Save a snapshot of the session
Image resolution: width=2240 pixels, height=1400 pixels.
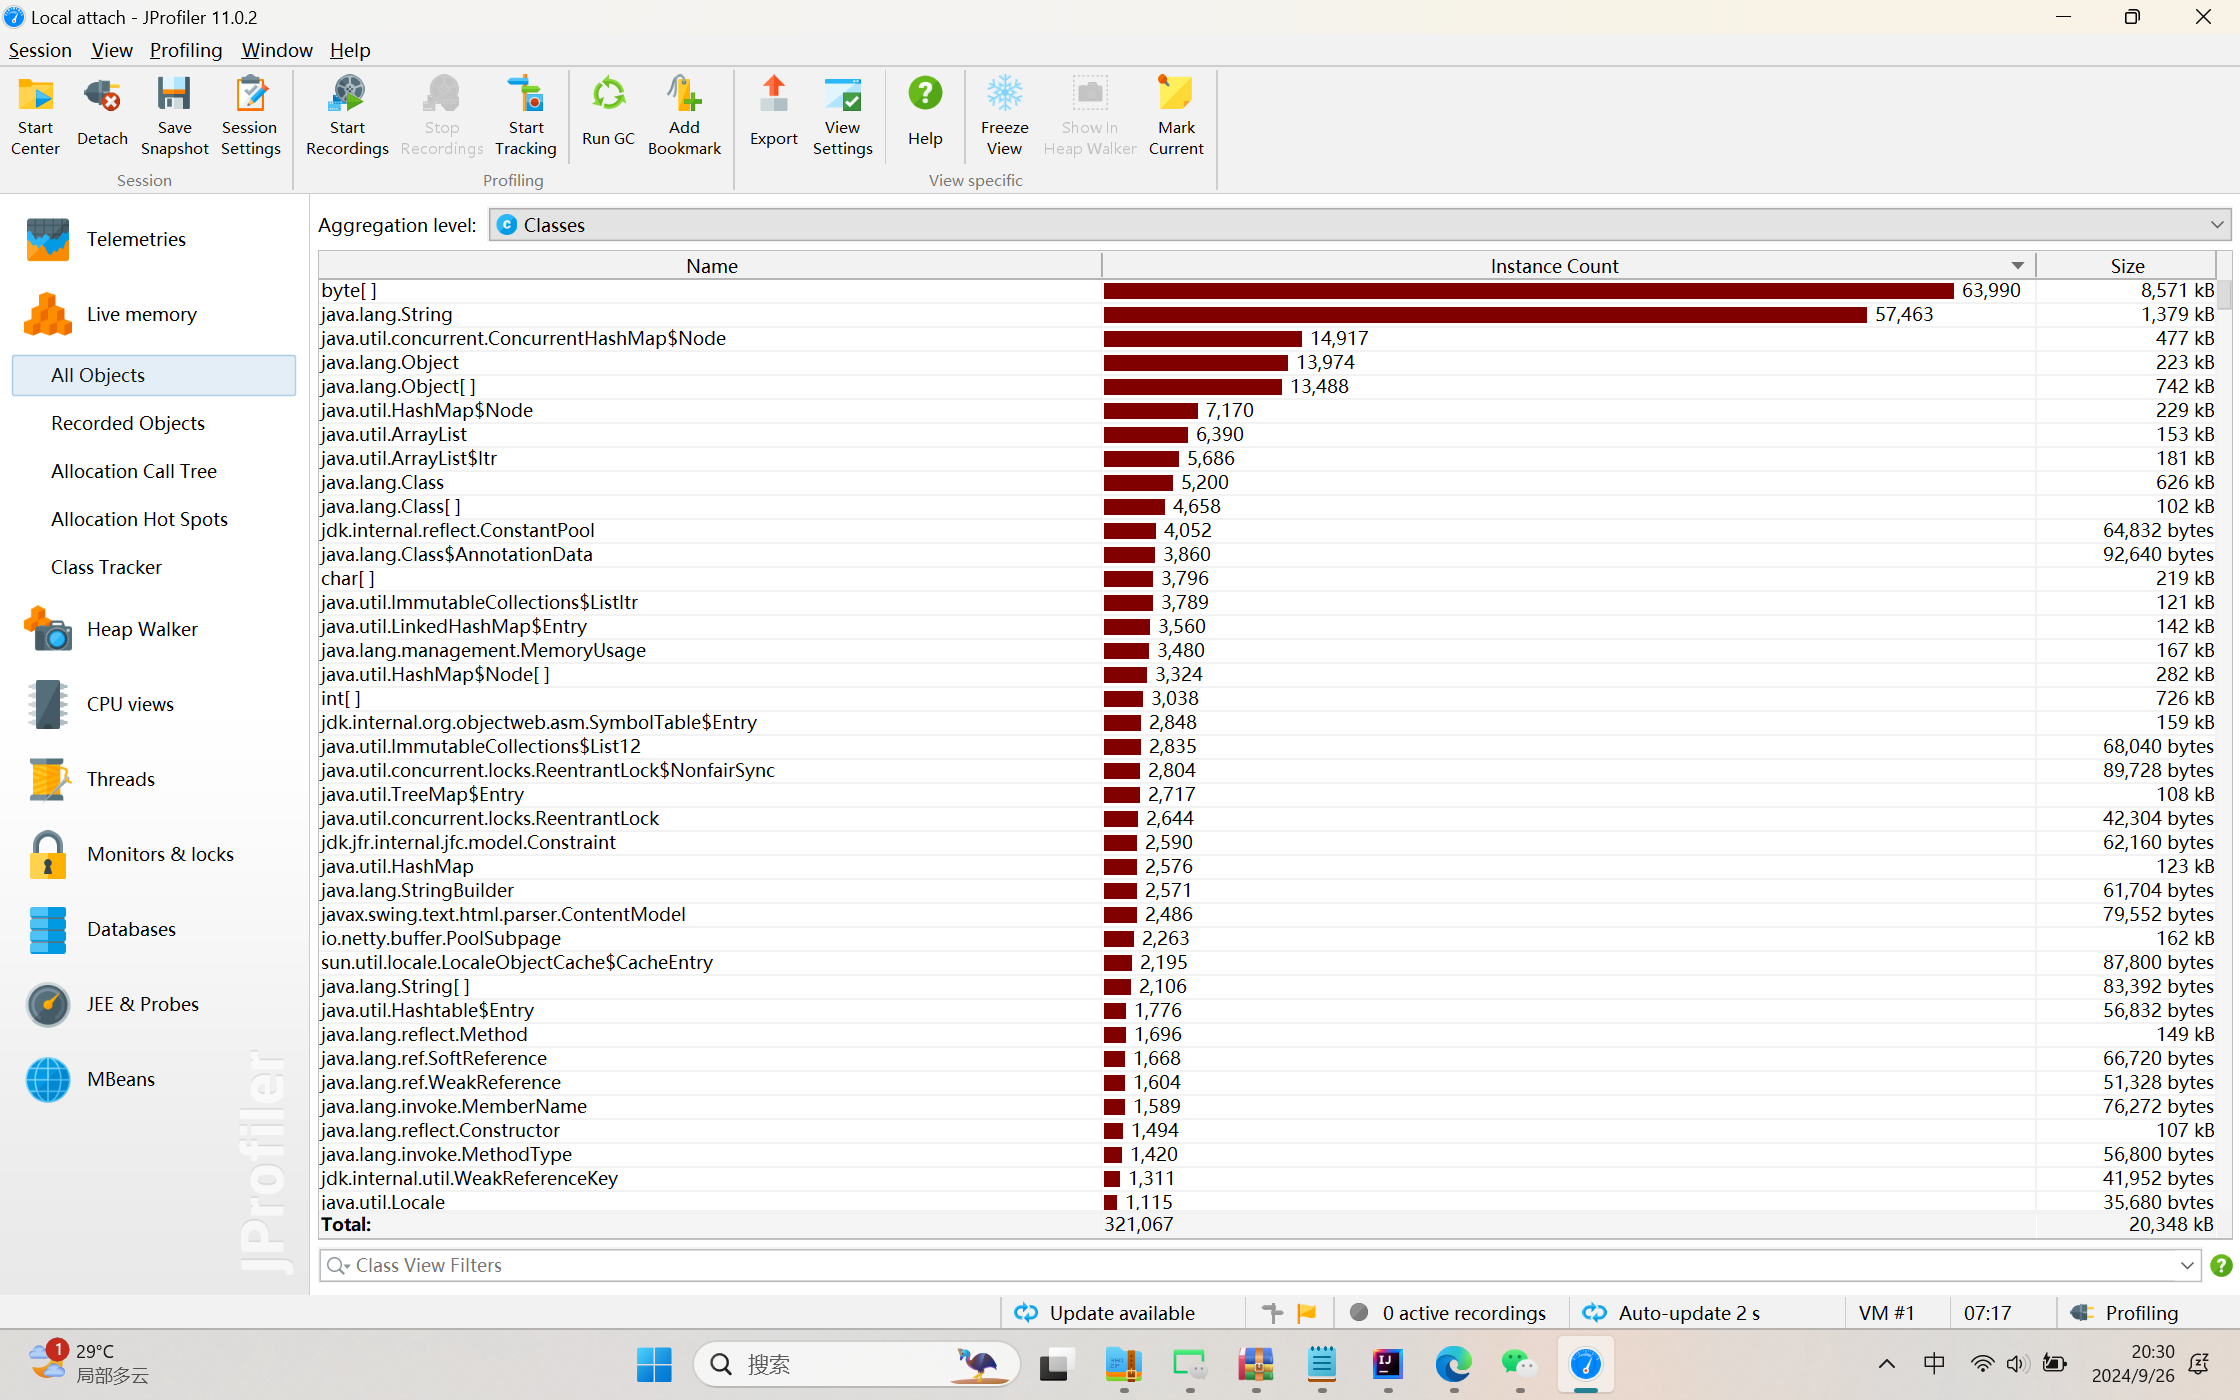(x=174, y=116)
